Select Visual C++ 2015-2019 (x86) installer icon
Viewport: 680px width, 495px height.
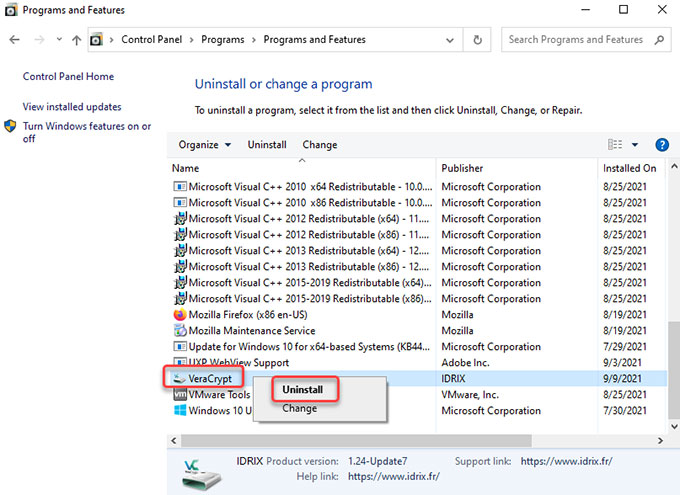tap(180, 298)
